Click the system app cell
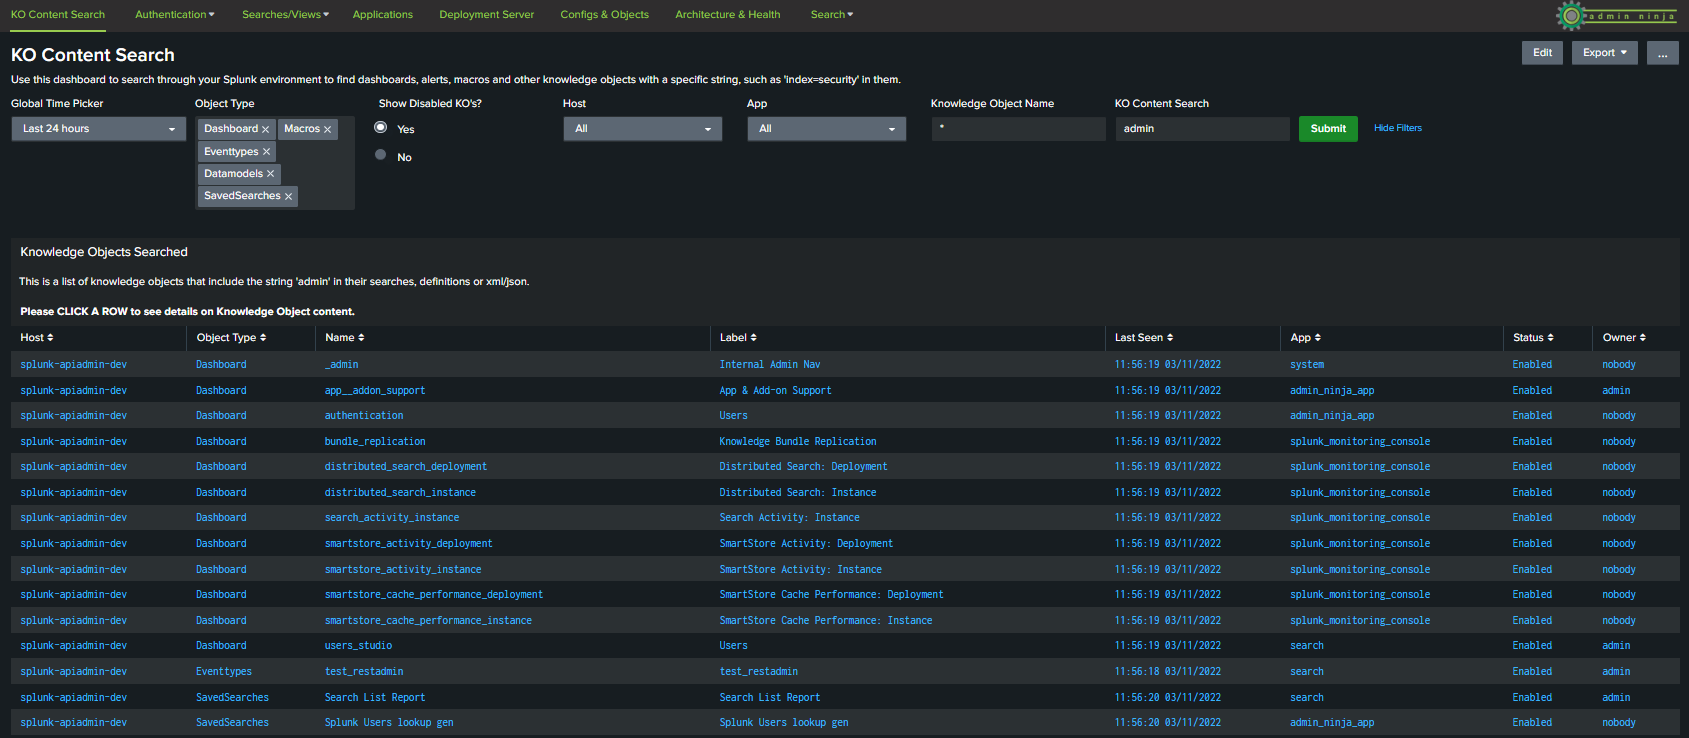The height and width of the screenshot is (738, 1689). point(1307,365)
